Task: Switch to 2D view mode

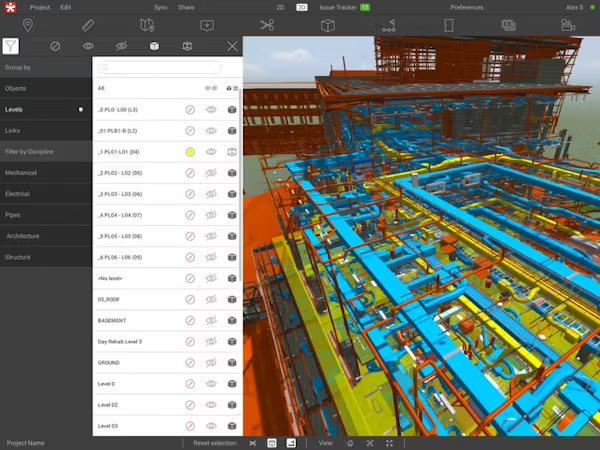Action: pyautogui.click(x=280, y=7)
